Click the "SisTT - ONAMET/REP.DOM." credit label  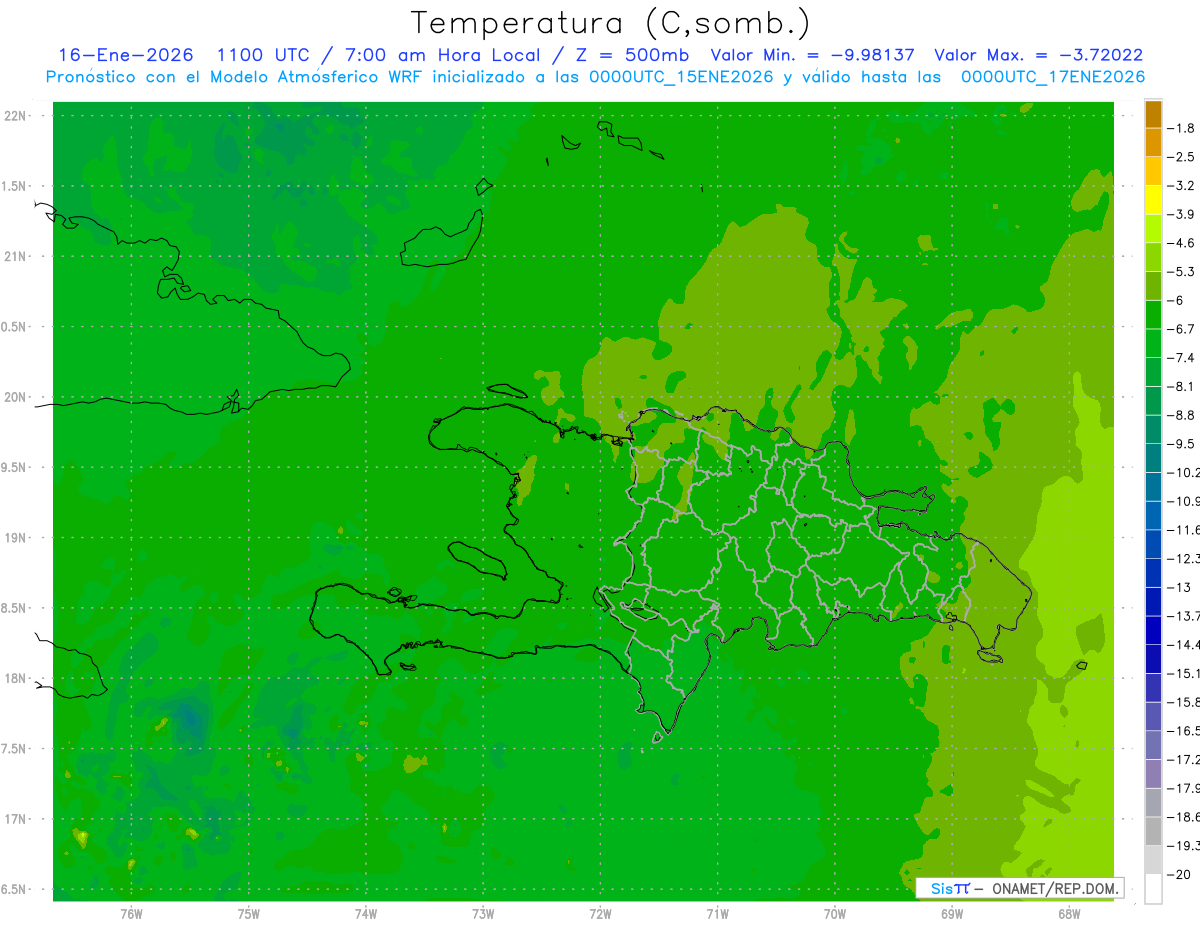pyautogui.click(x=1020, y=888)
